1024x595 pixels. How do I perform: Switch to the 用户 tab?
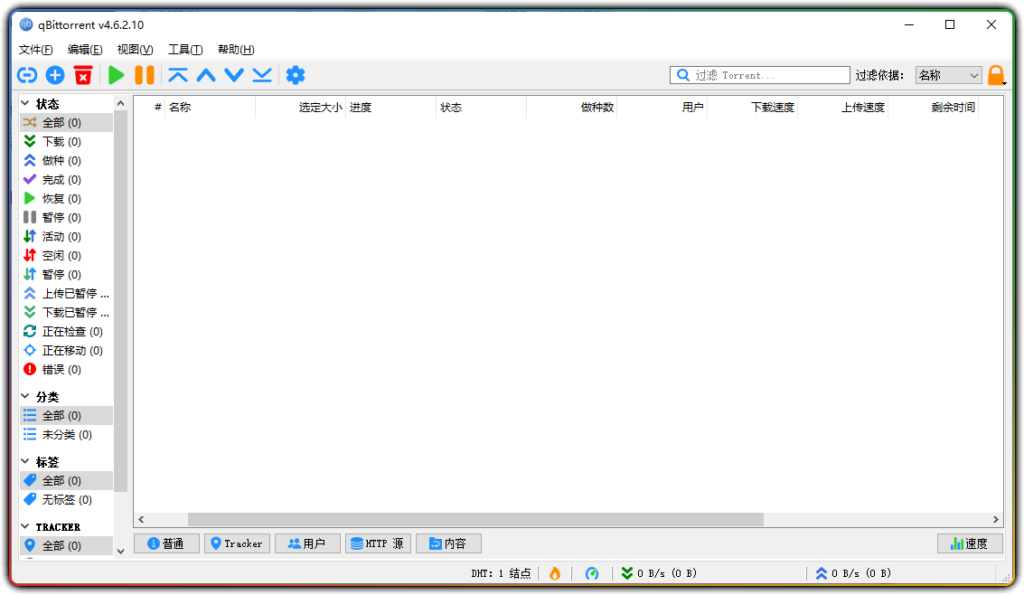308,543
